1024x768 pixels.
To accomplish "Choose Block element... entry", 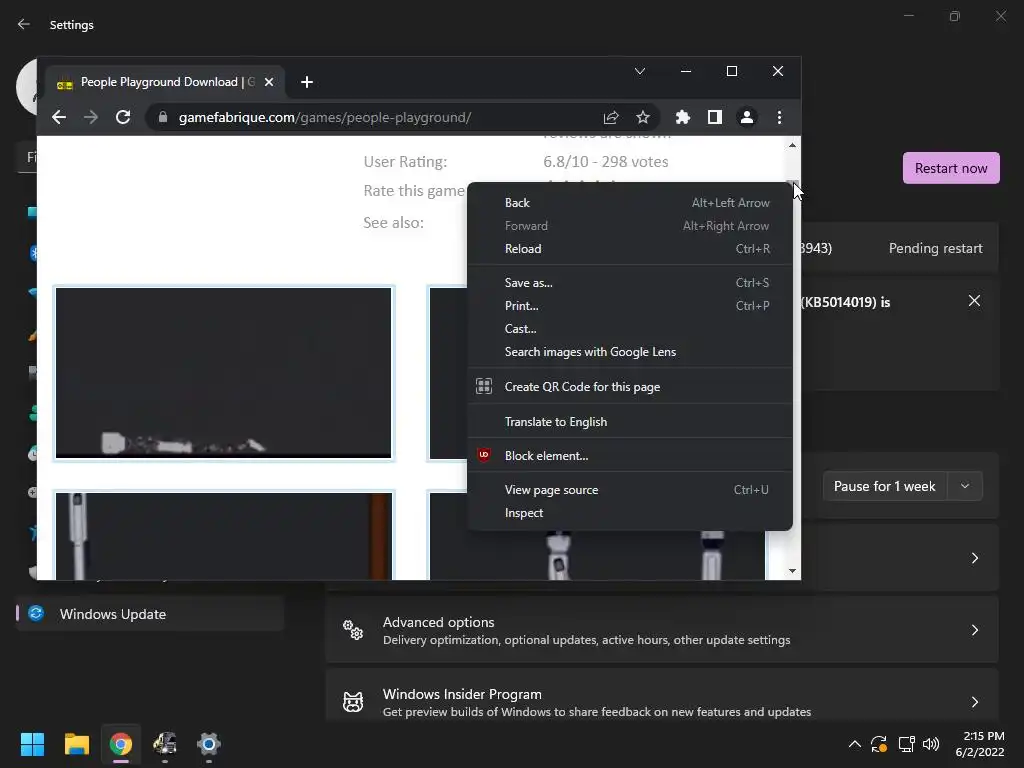I will click(x=630, y=456).
